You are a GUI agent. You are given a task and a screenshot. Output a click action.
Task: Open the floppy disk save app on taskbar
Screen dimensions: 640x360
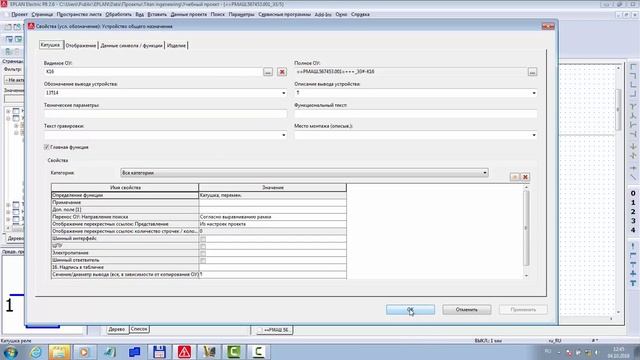click(x=159, y=352)
